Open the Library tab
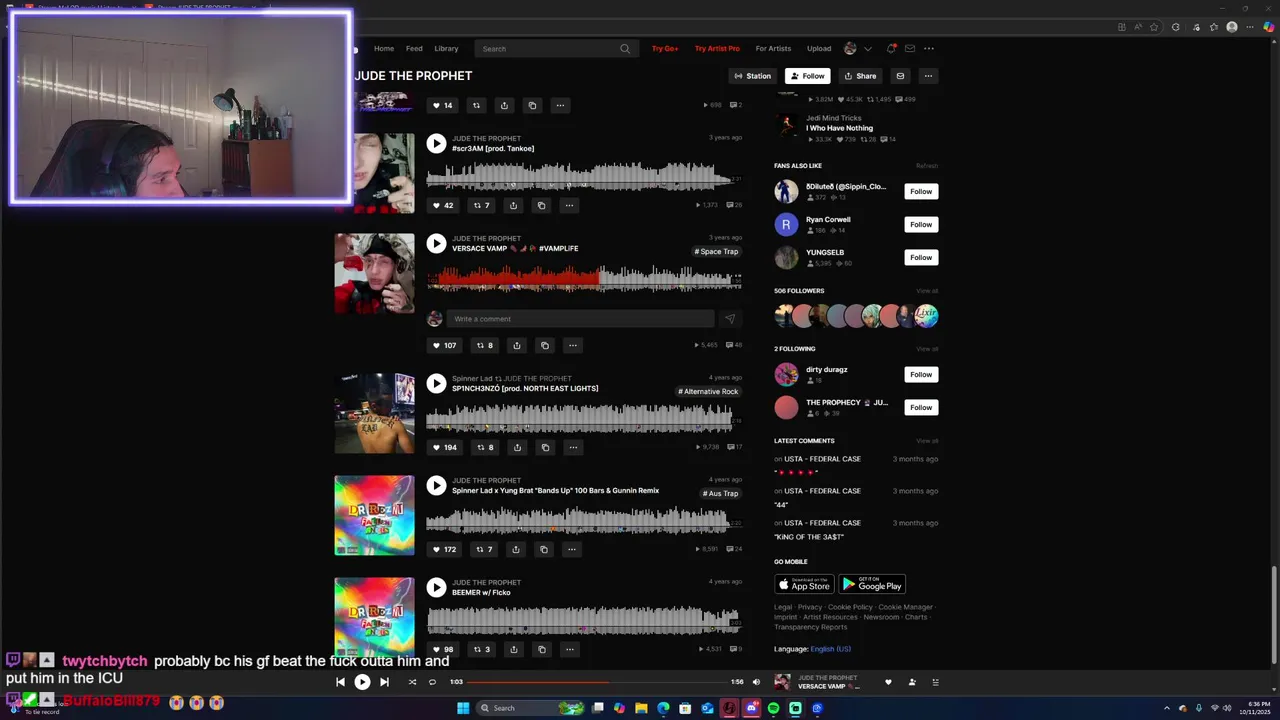 [x=446, y=48]
